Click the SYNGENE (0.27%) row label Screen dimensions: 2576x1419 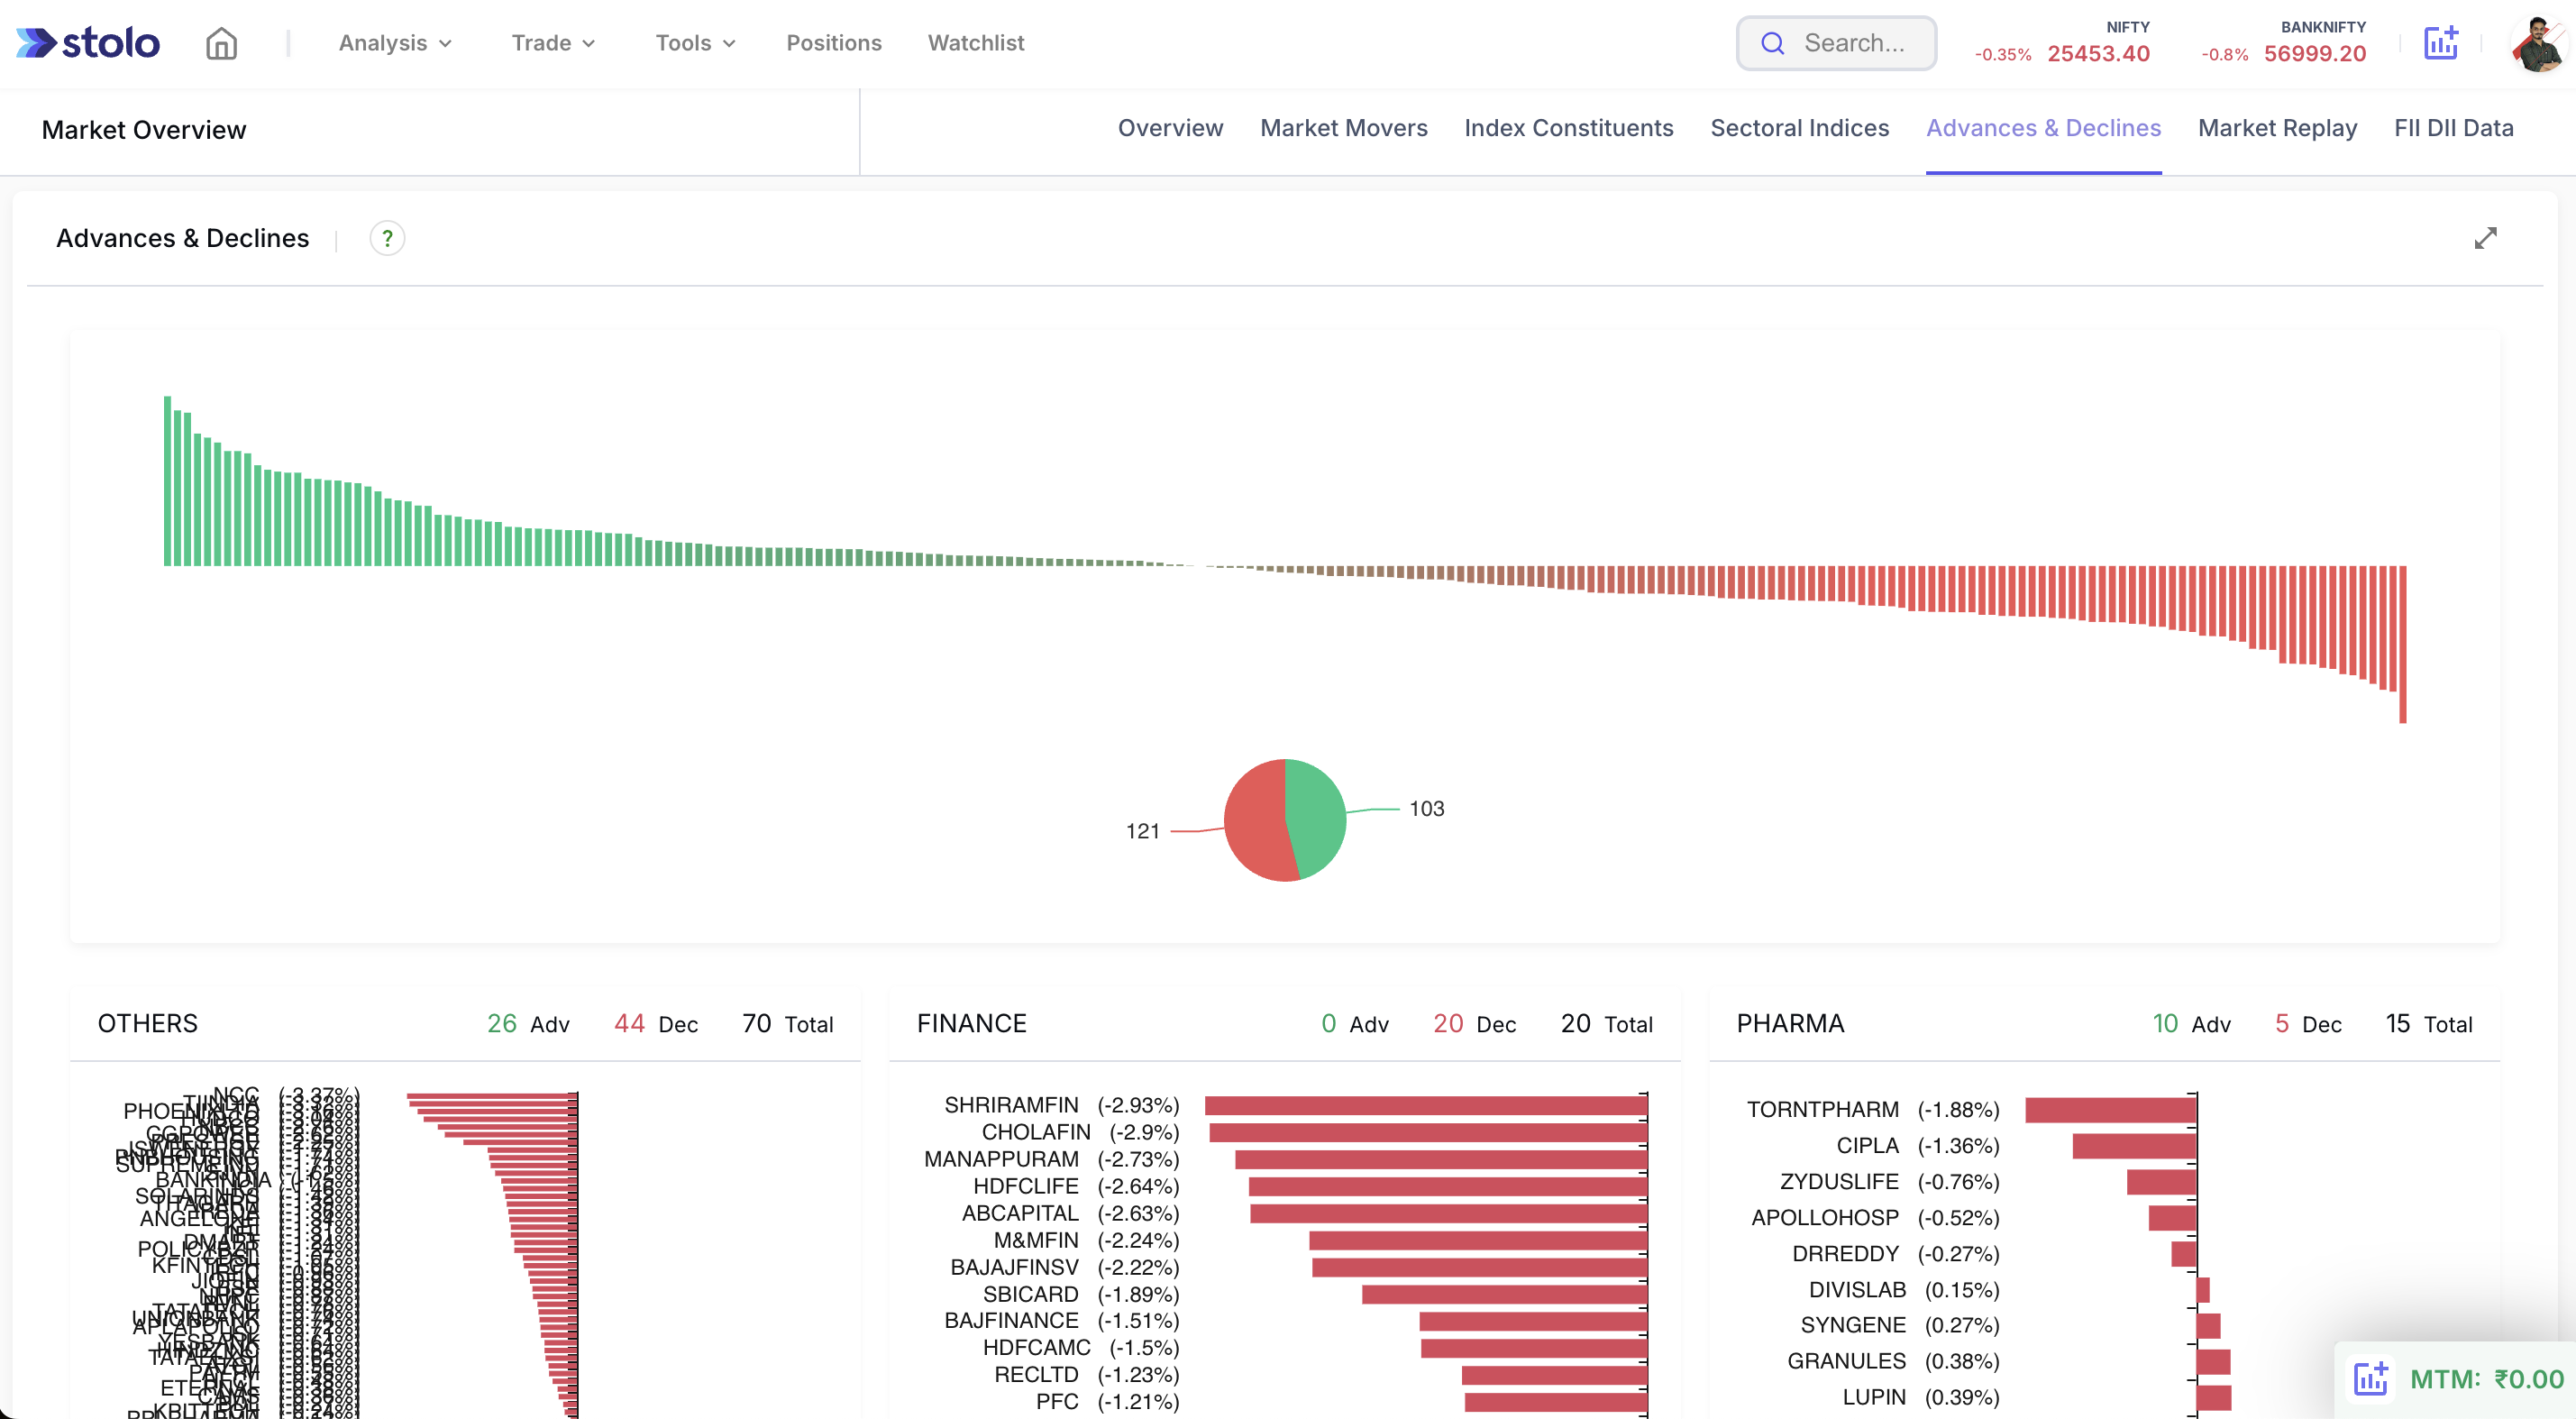[1900, 1325]
